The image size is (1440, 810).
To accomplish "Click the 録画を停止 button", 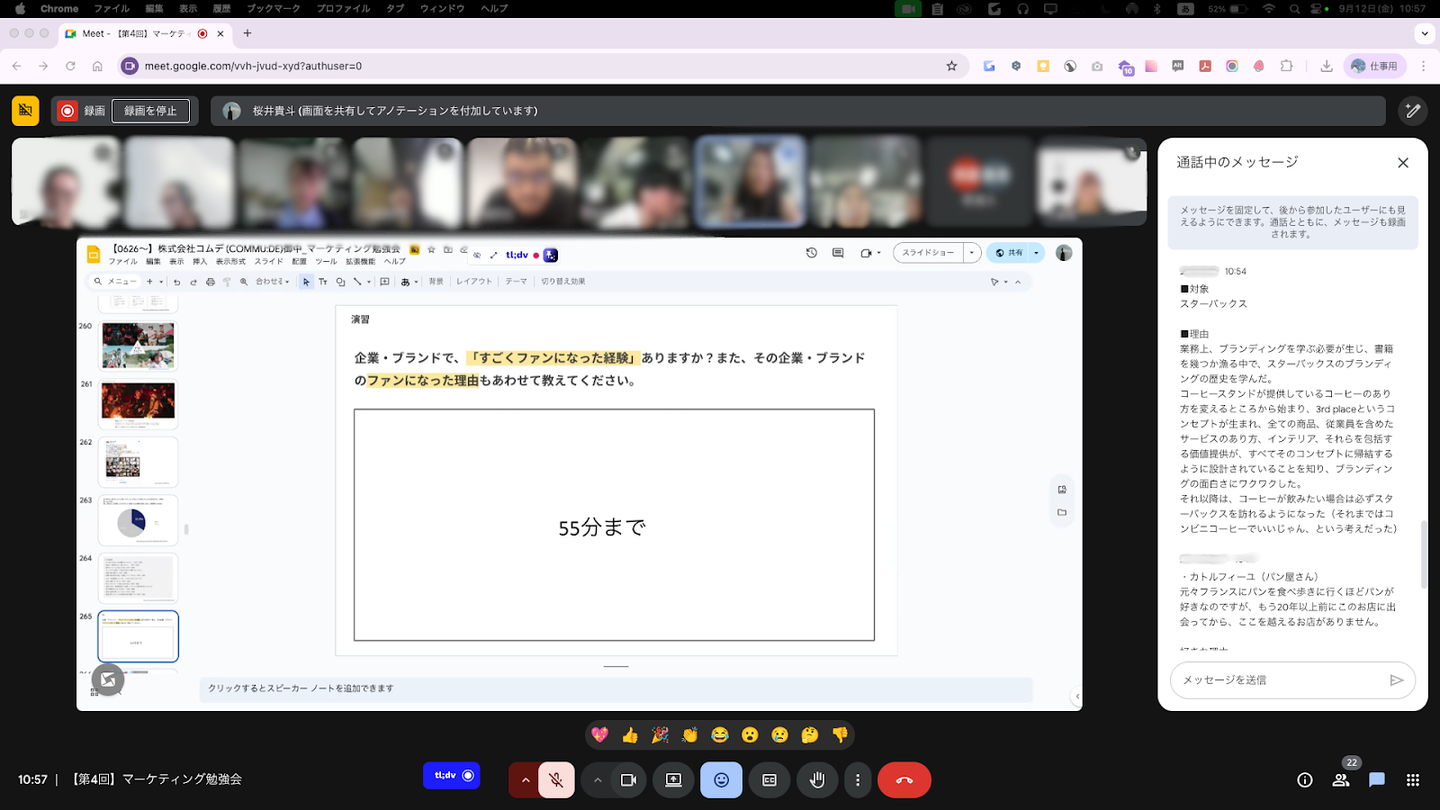I will [x=150, y=111].
